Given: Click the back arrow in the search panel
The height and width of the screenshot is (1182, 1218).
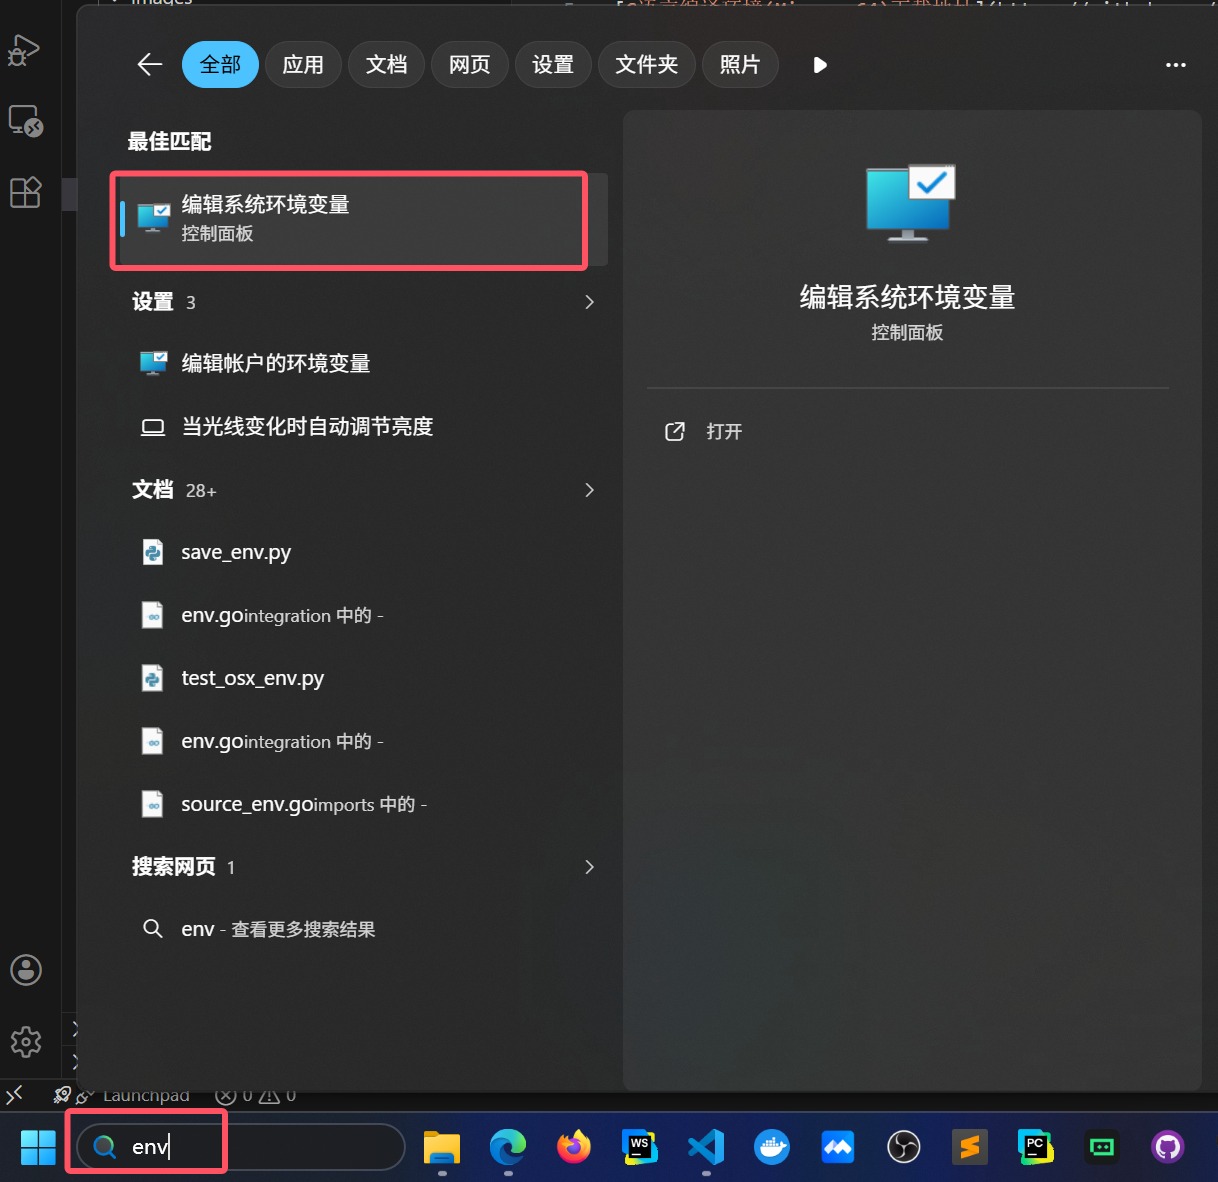Looking at the screenshot, I should point(148,64).
